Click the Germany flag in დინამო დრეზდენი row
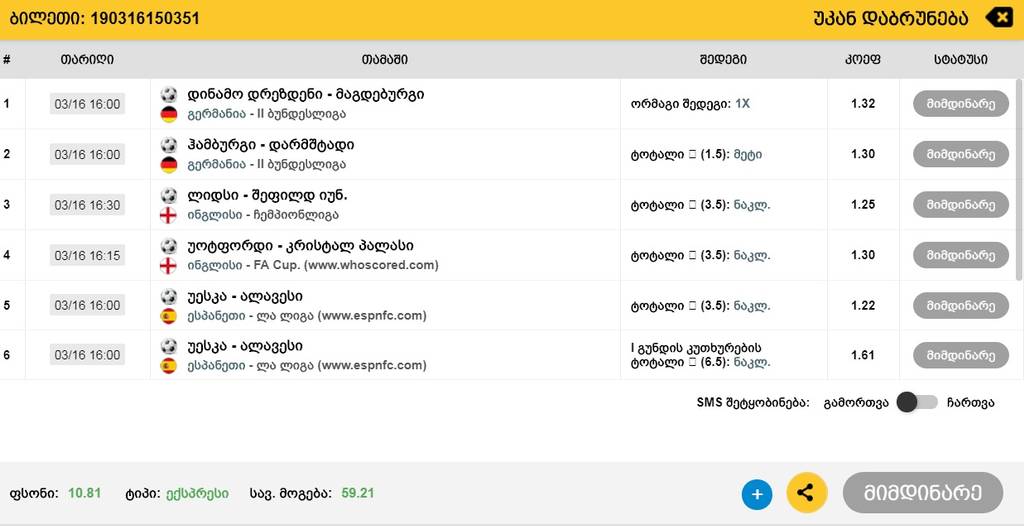This screenshot has height=526, width=1024. 168,114
